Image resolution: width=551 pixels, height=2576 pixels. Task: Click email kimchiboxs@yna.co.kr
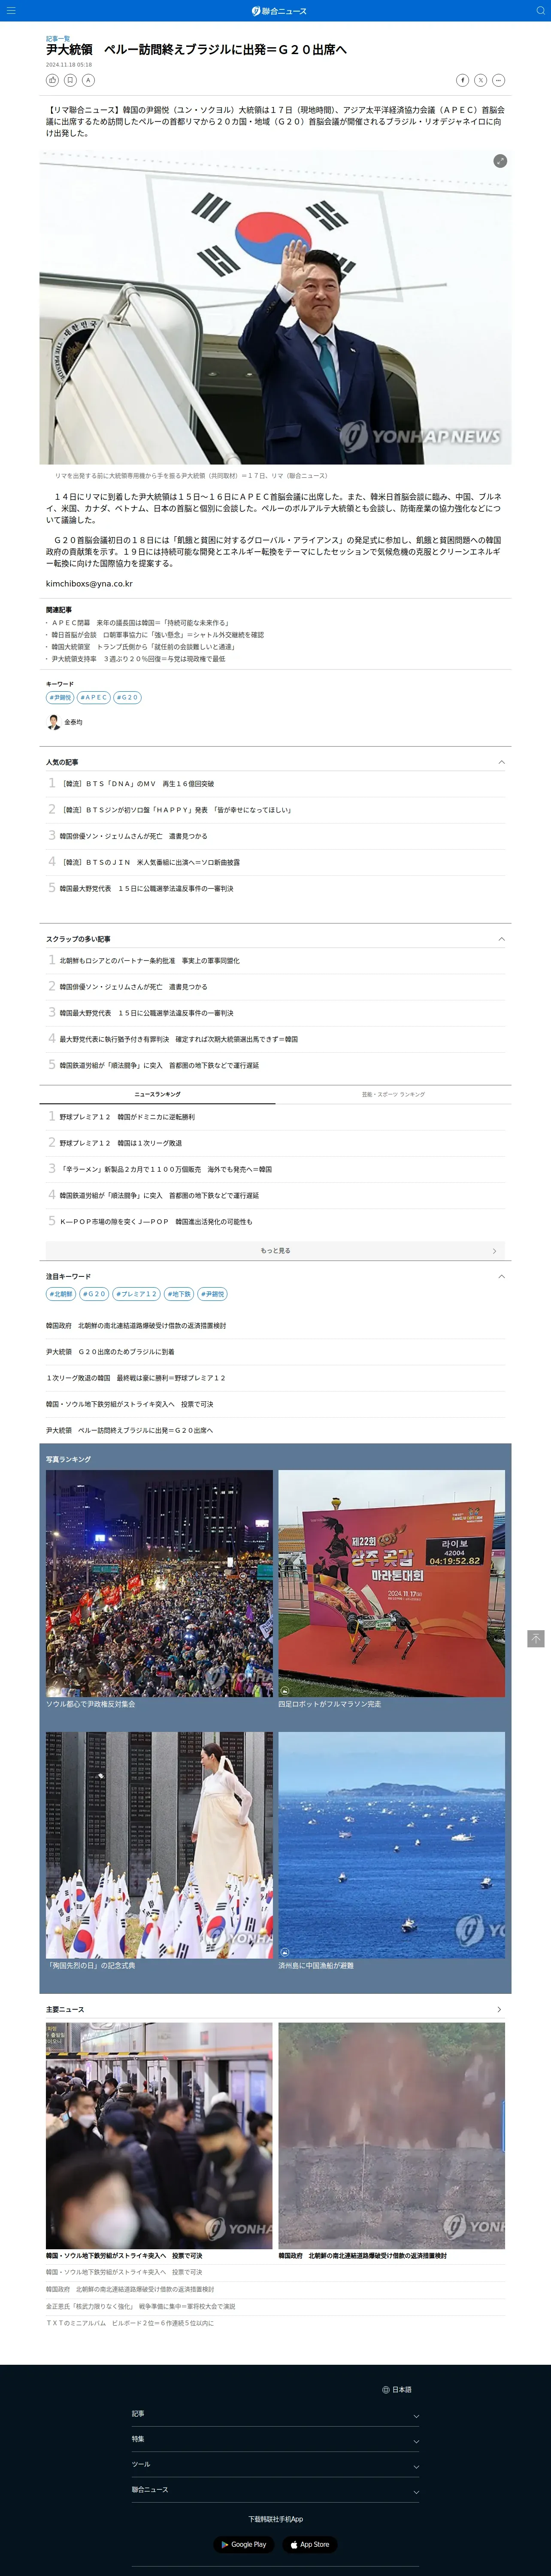click(x=89, y=583)
